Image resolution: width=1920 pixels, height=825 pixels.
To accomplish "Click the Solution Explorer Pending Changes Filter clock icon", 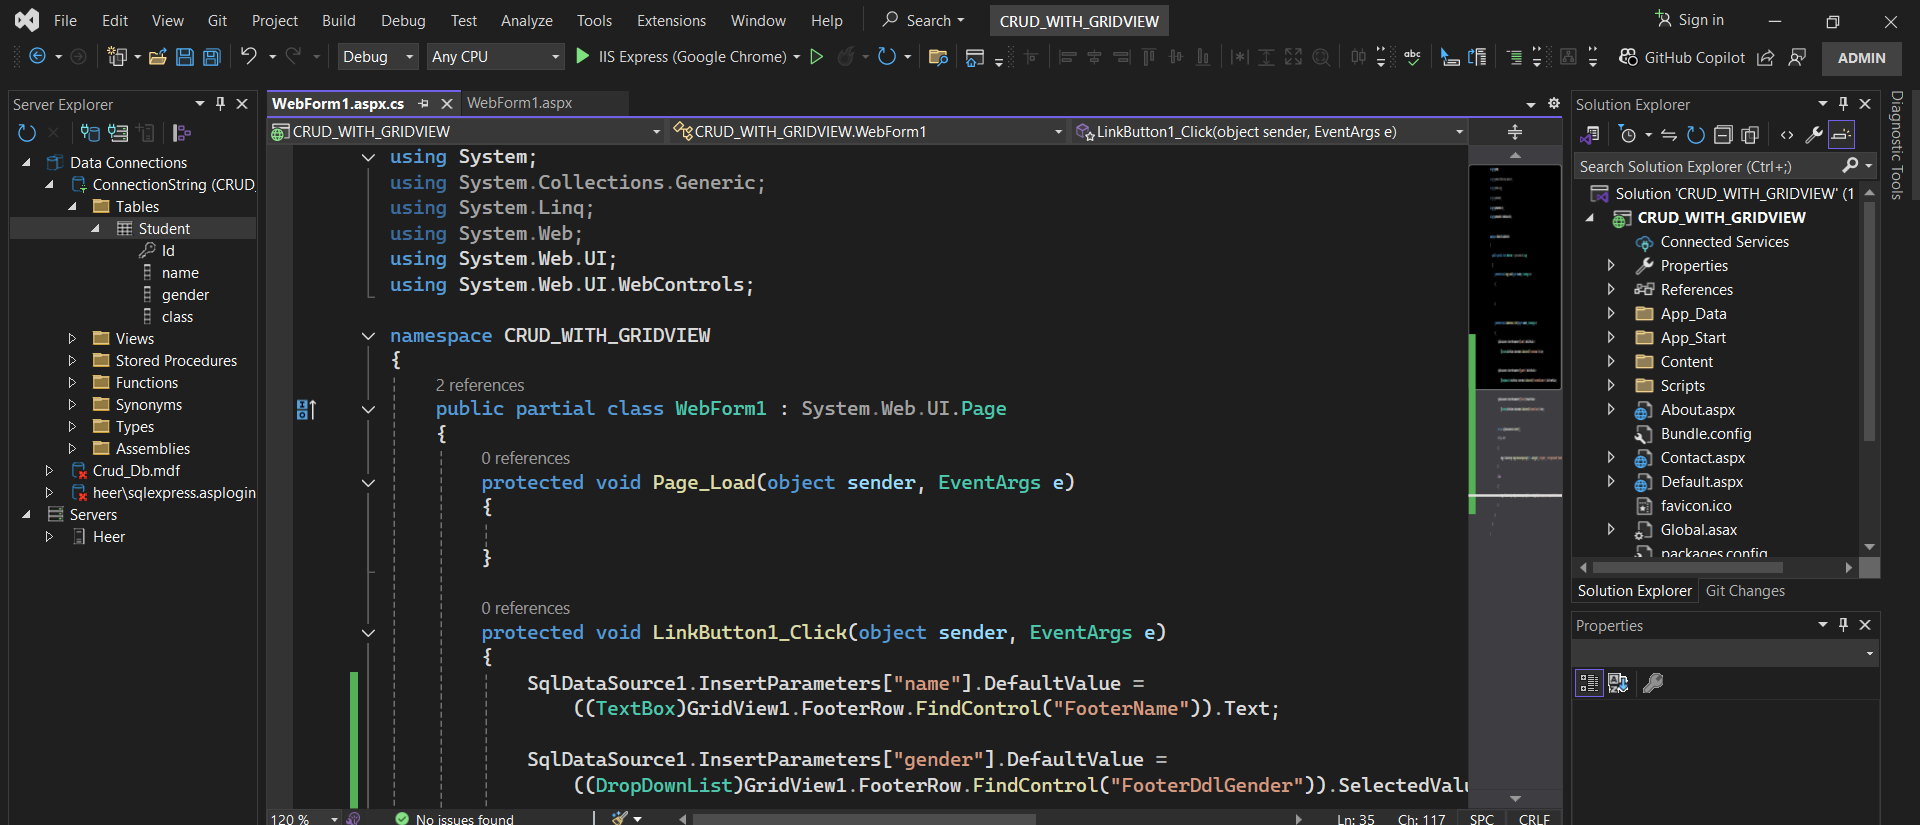I will click(x=1628, y=135).
